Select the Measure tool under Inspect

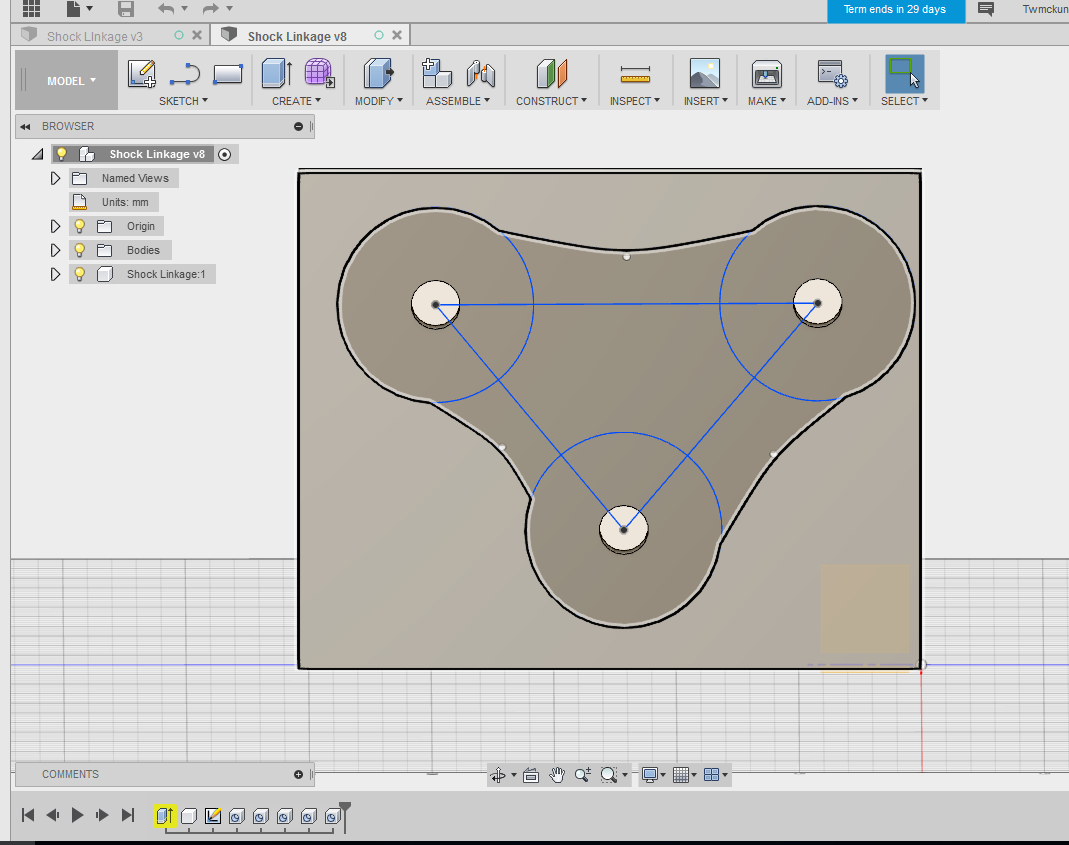click(635, 75)
